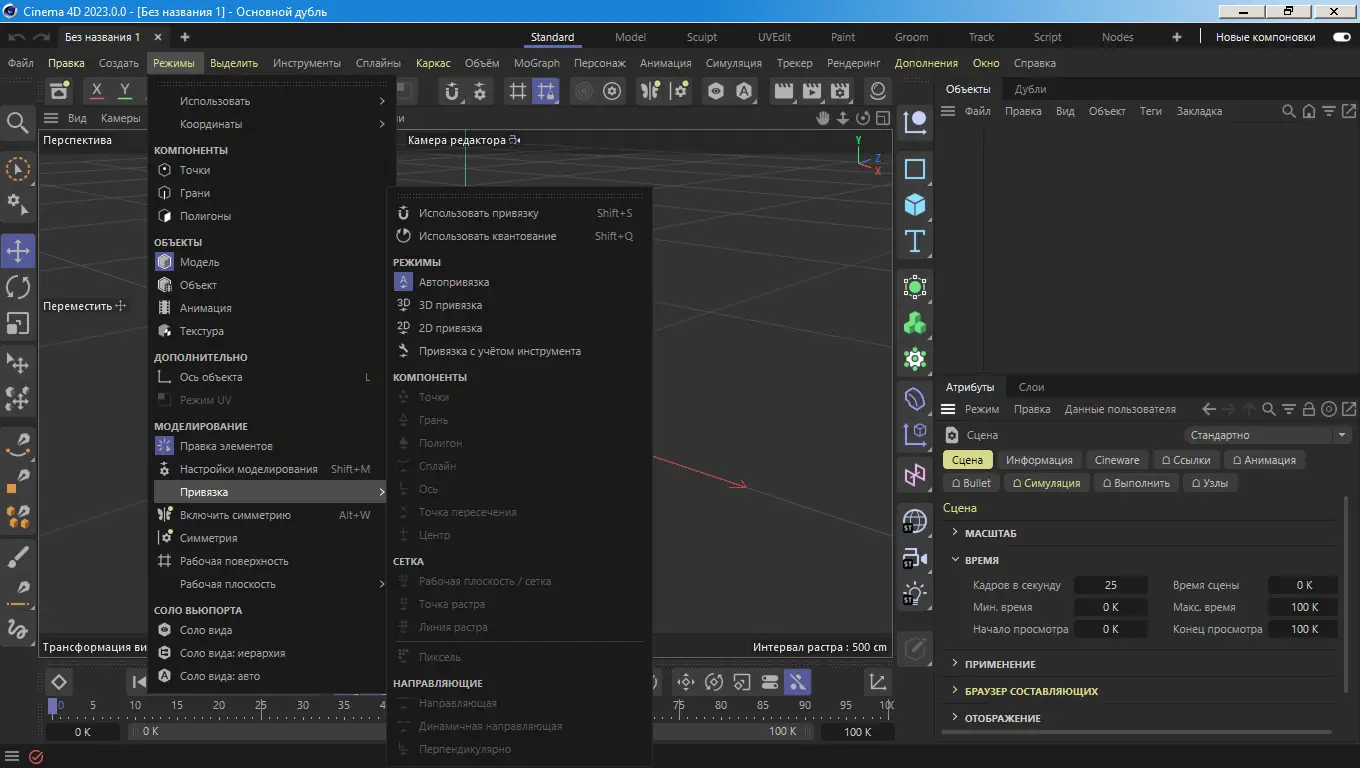
Task: Switch to the Model workspace tab
Action: tap(630, 37)
